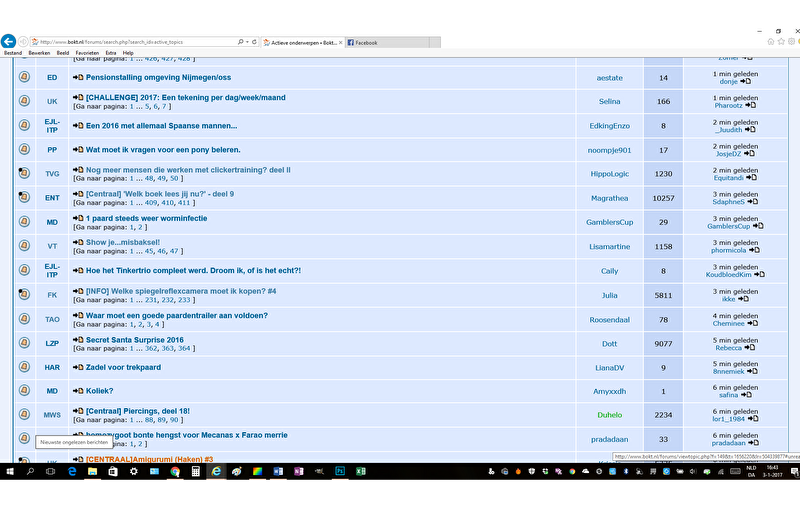Screen dimensions: 800x505
Task: Open Word from the taskbar
Action: click(x=278, y=470)
